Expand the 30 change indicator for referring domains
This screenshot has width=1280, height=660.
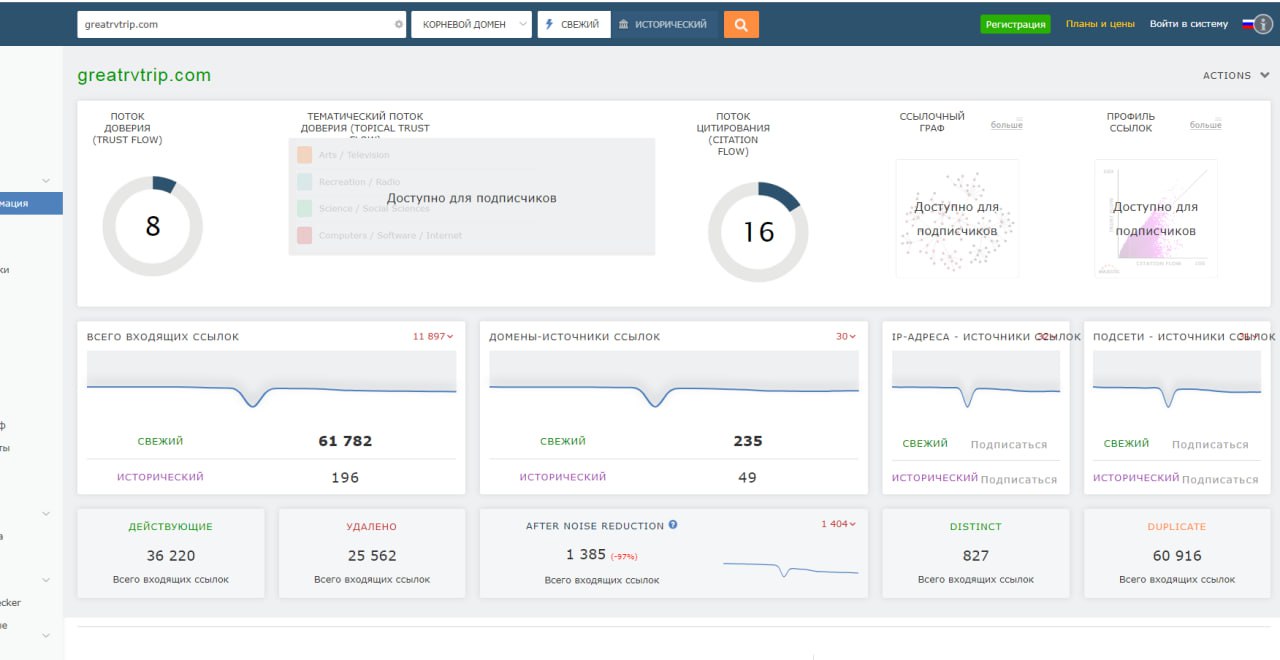pos(846,337)
